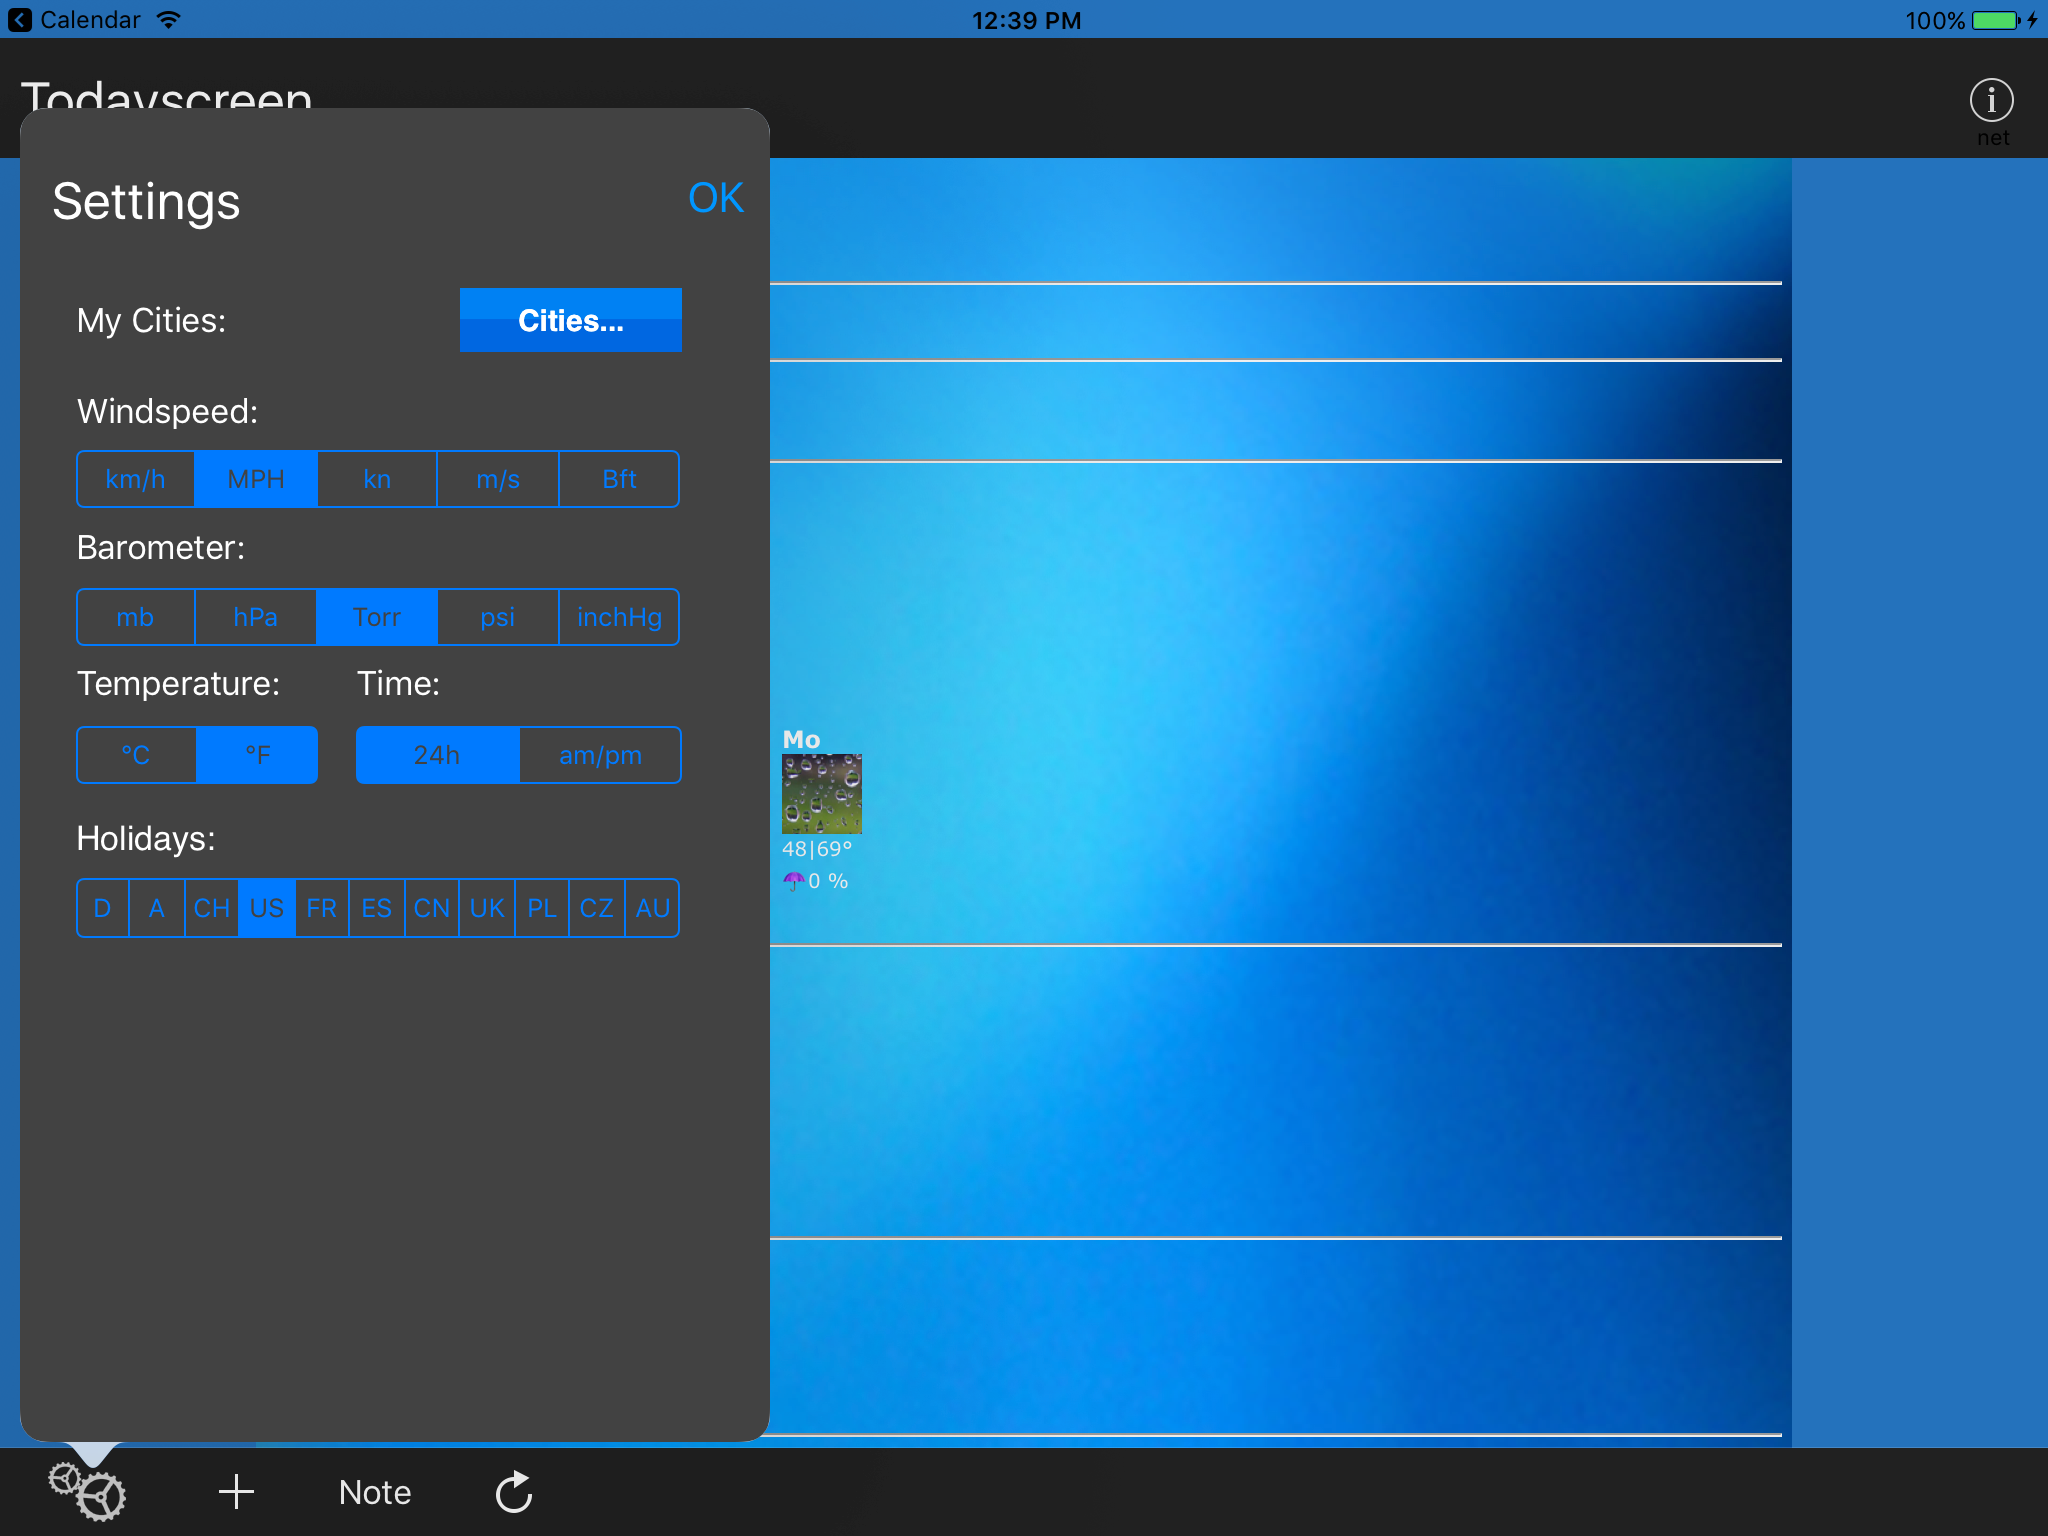Tap the Calendar back arrow icon
2048x1536 pixels.
[x=19, y=20]
